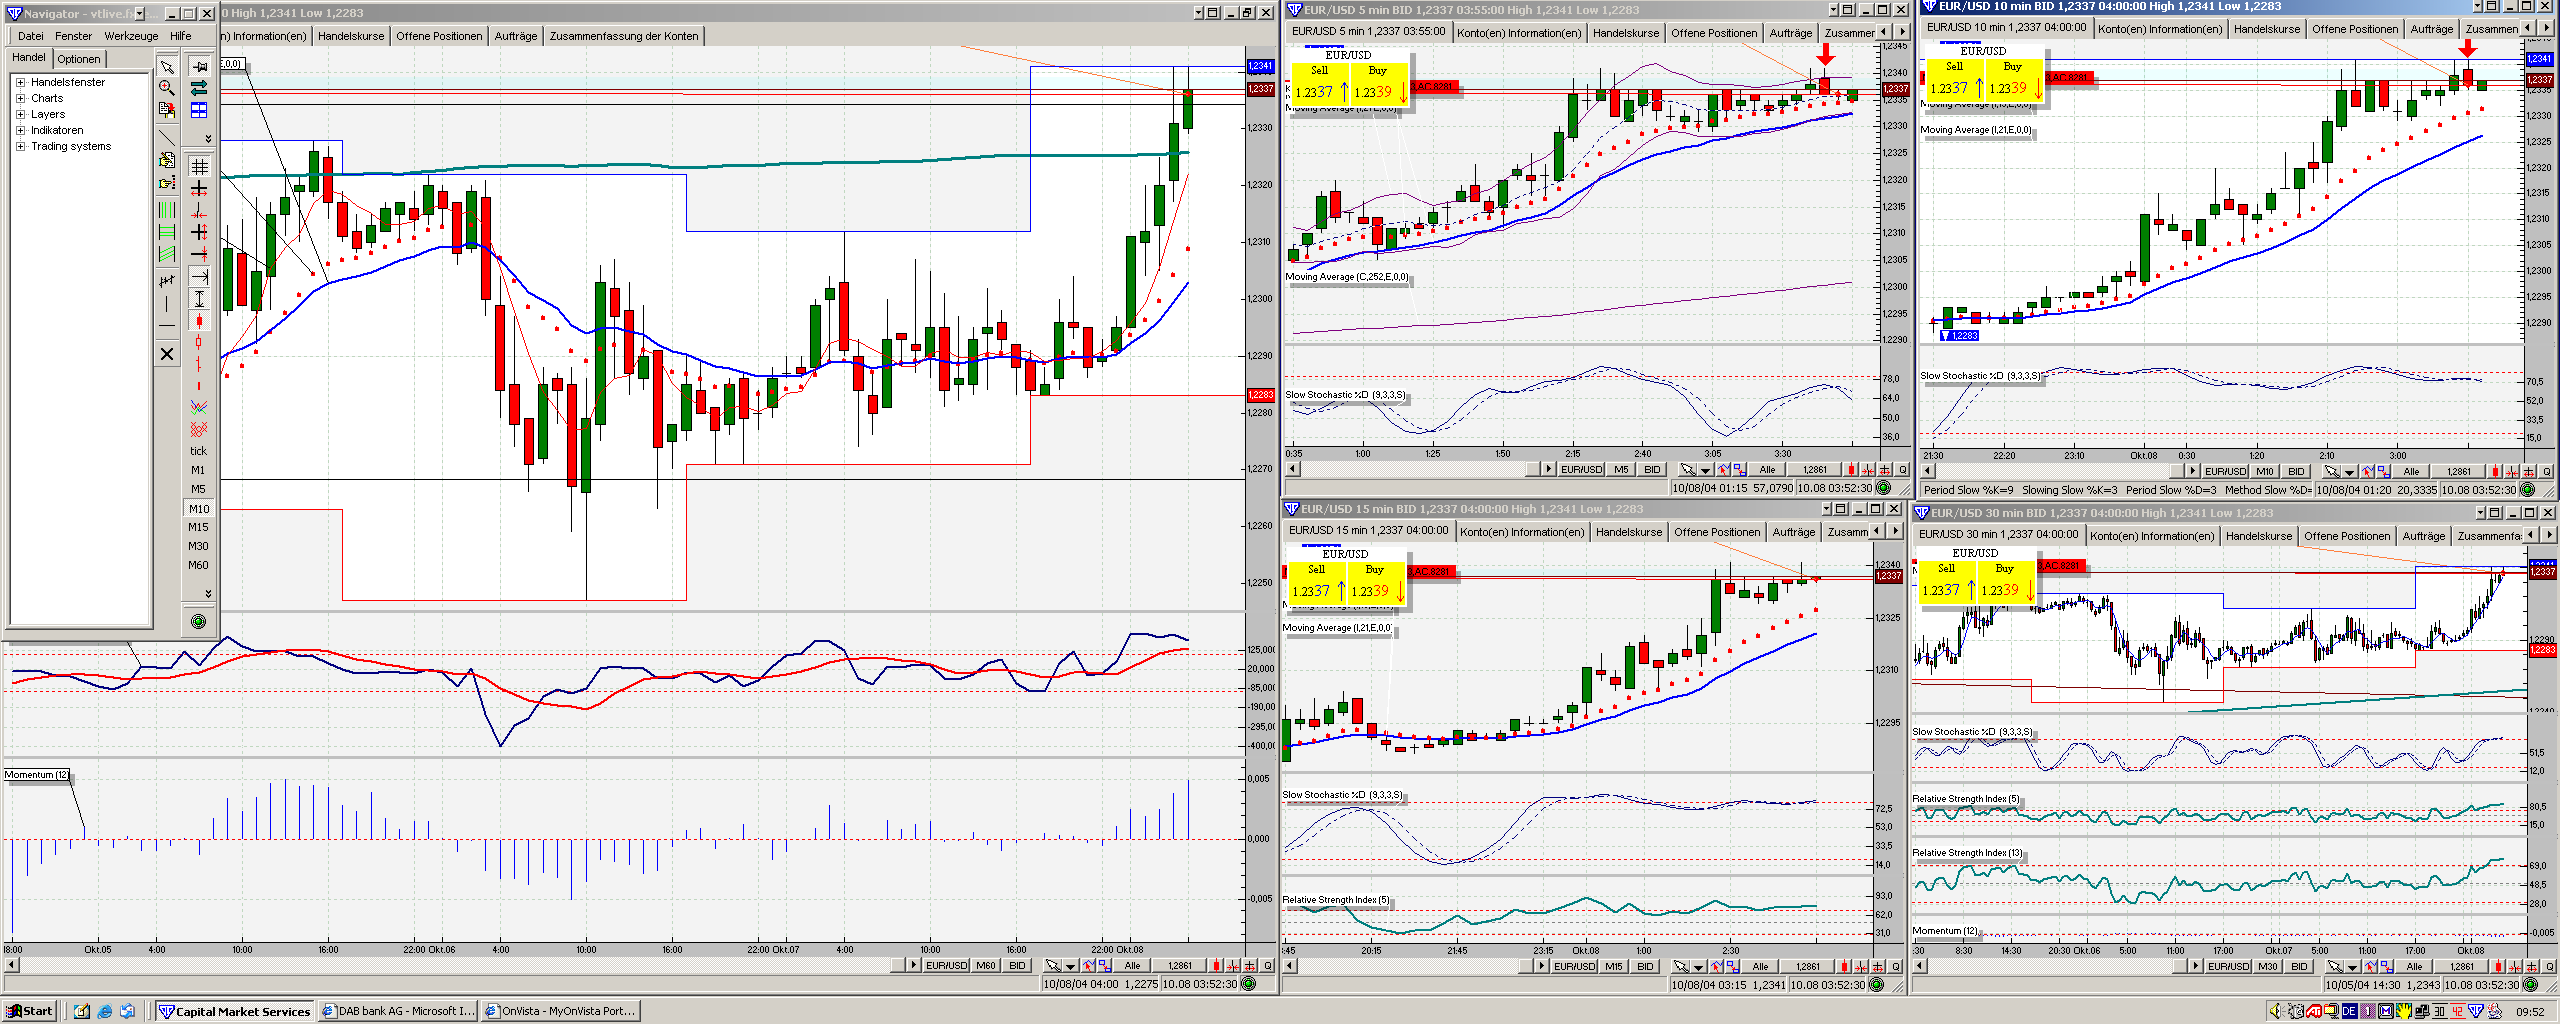Select the arrow pointer tool in Navigator toolbar
This screenshot has width=2560, height=1024.
[x=167, y=66]
